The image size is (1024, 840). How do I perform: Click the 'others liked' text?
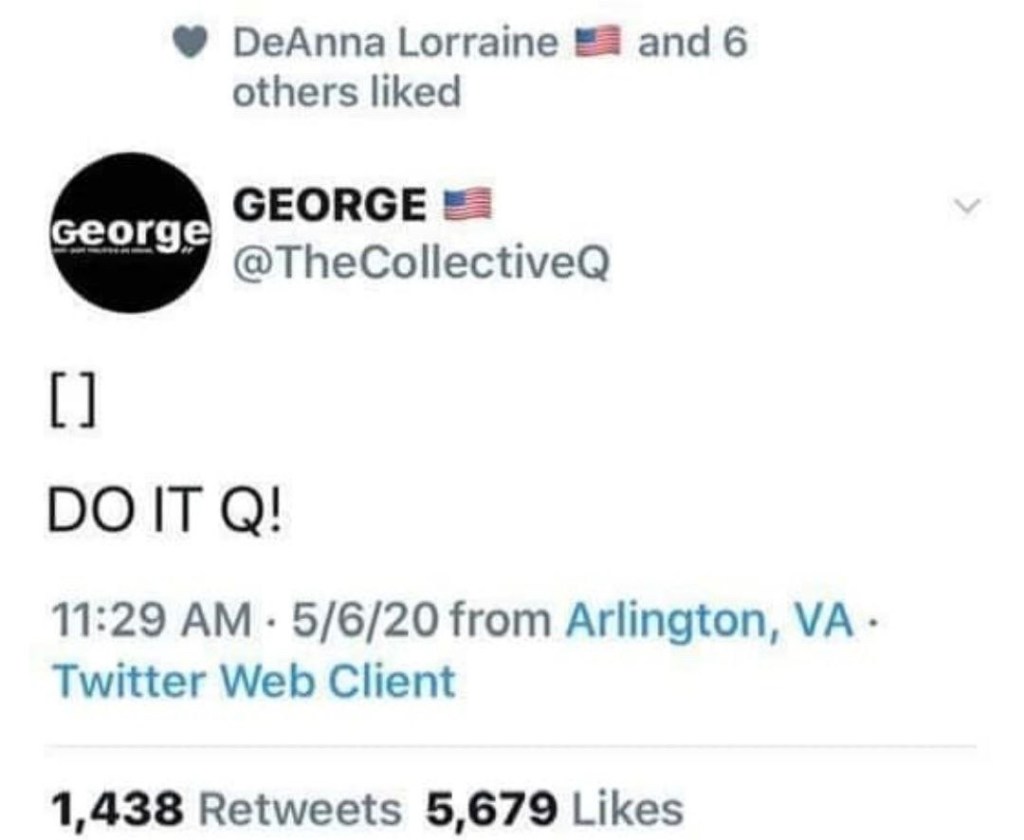tap(347, 91)
